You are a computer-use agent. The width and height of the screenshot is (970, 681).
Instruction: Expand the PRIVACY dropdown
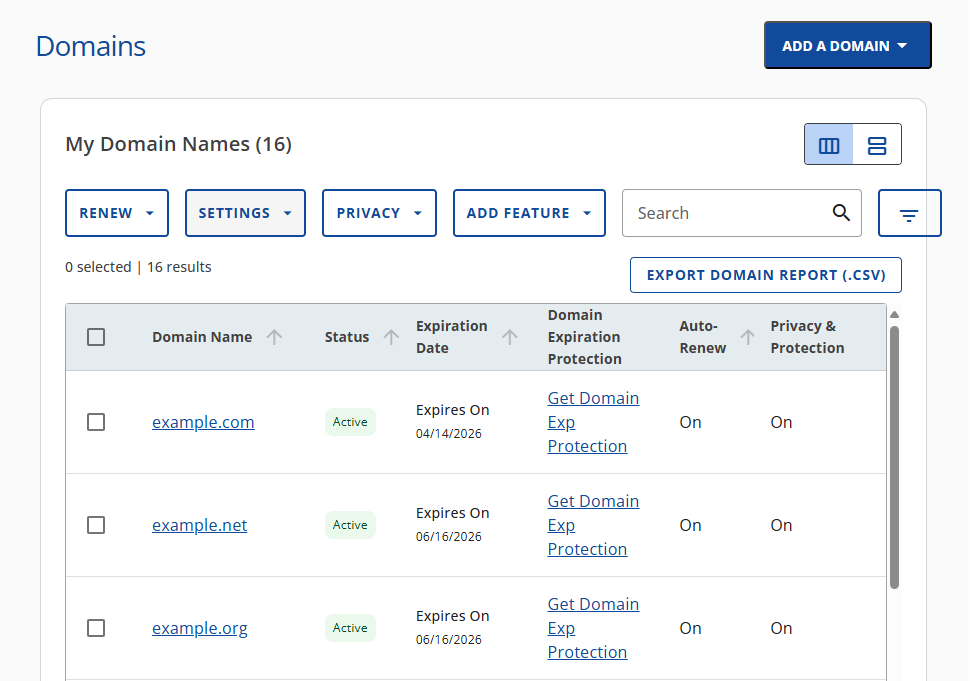click(379, 212)
